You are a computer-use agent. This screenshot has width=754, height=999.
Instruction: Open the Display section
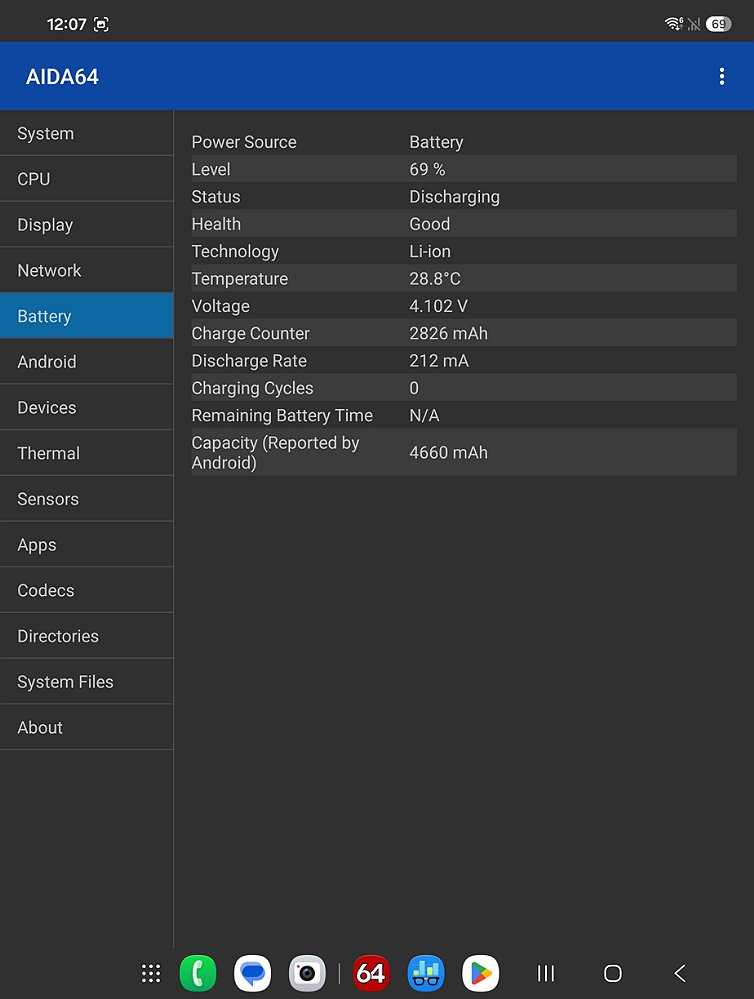coord(87,225)
